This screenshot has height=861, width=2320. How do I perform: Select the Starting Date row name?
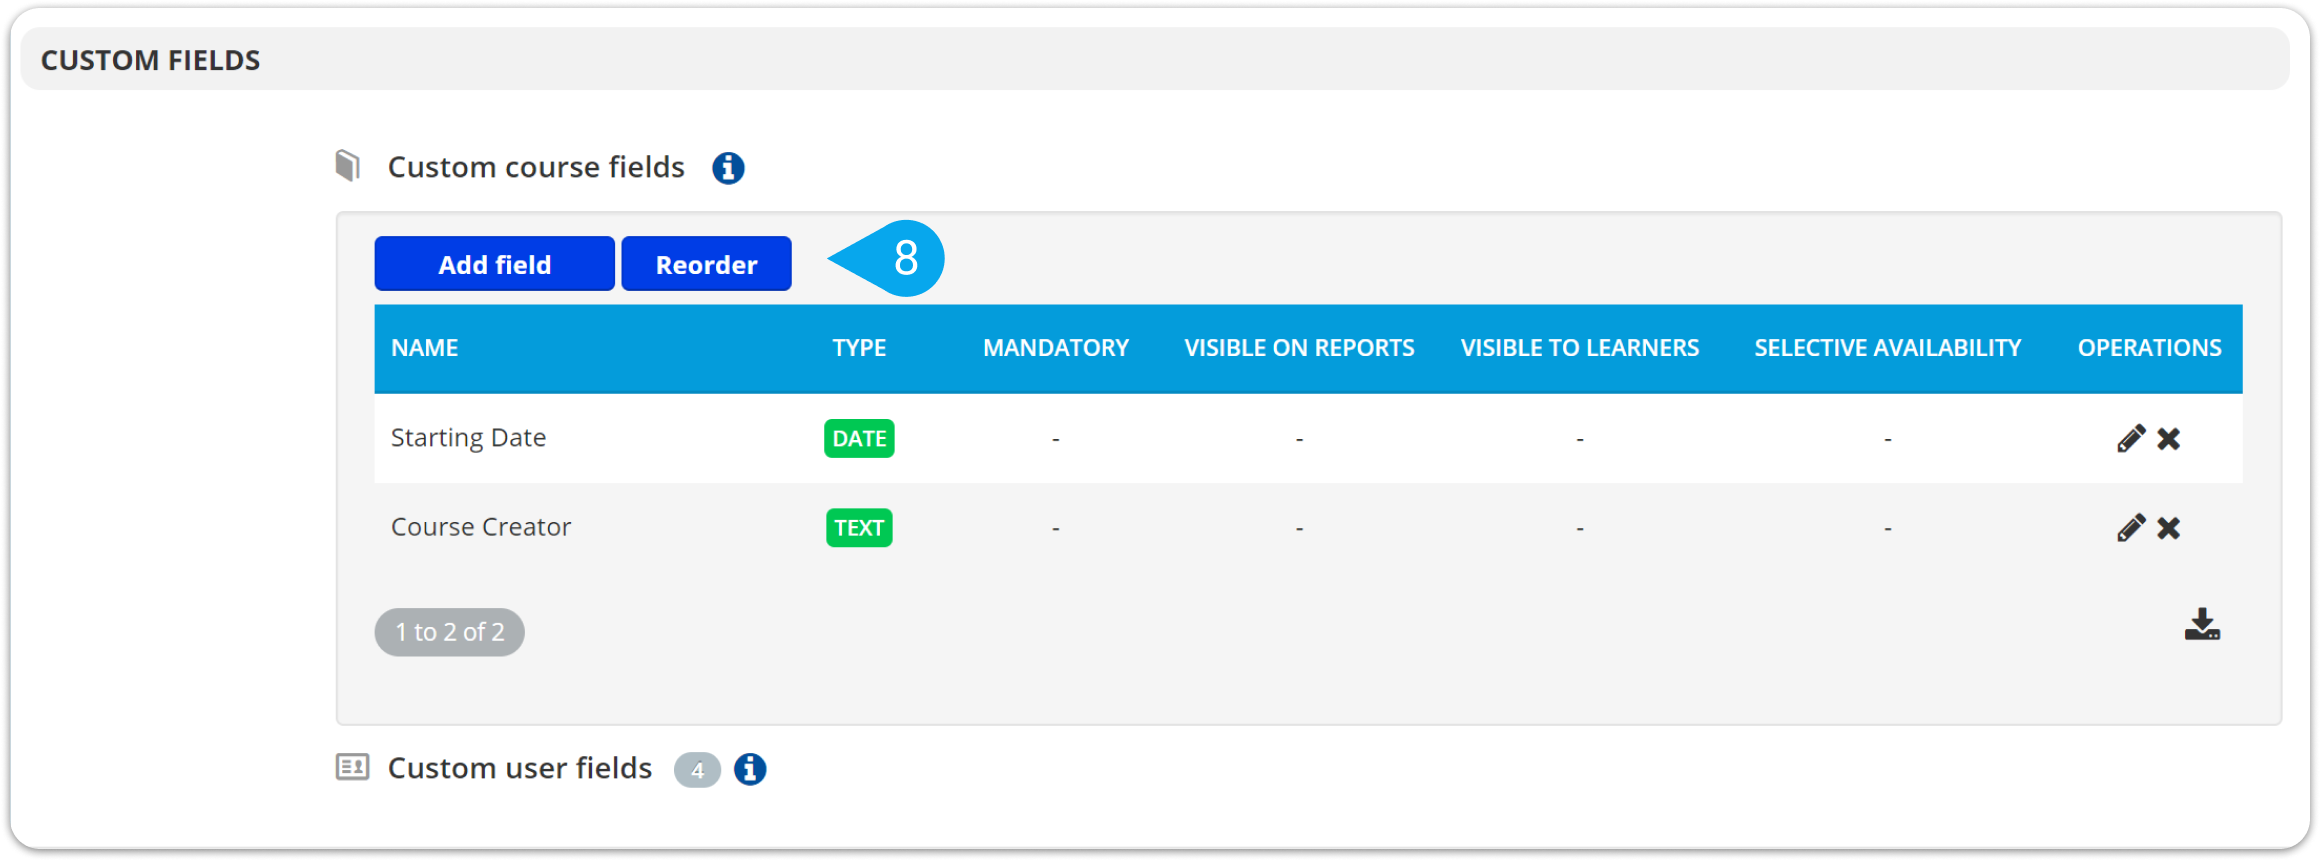(x=468, y=438)
